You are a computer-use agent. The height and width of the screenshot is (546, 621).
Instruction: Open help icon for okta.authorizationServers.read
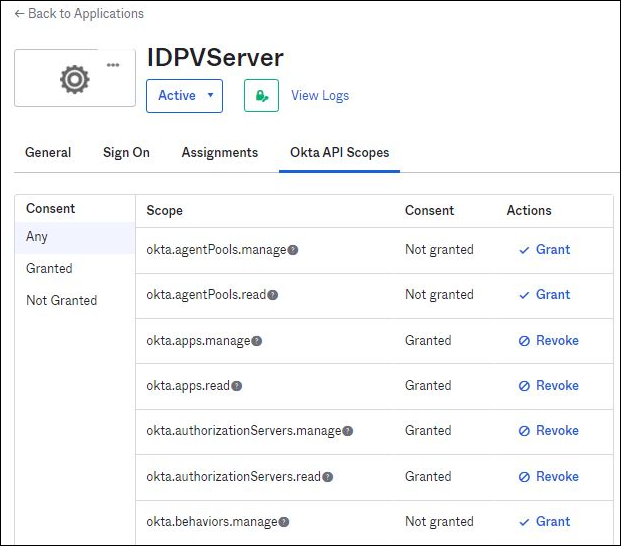coord(328,477)
